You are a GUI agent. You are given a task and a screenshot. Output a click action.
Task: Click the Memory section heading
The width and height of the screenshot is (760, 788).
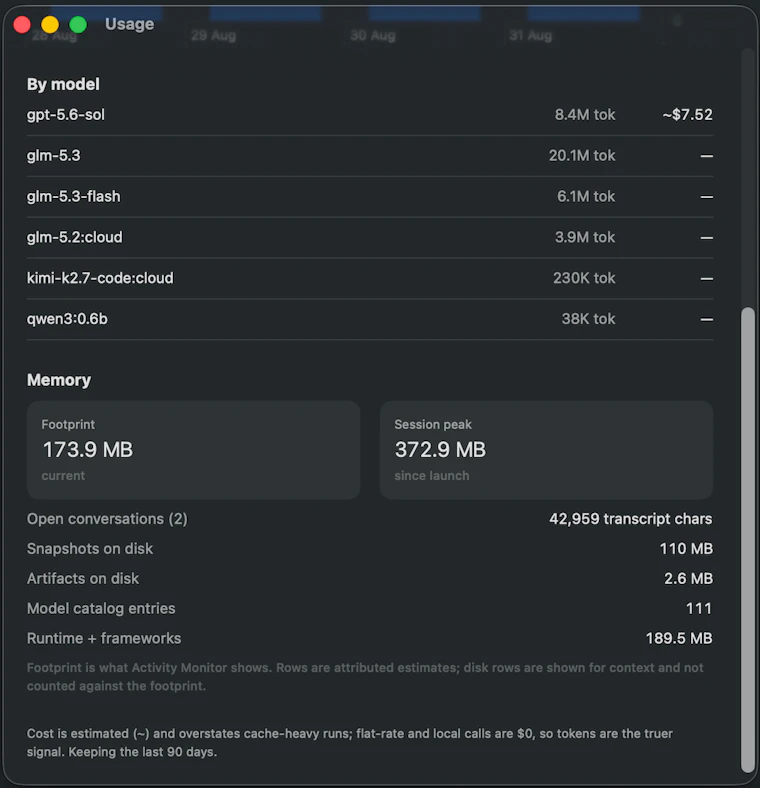[59, 380]
